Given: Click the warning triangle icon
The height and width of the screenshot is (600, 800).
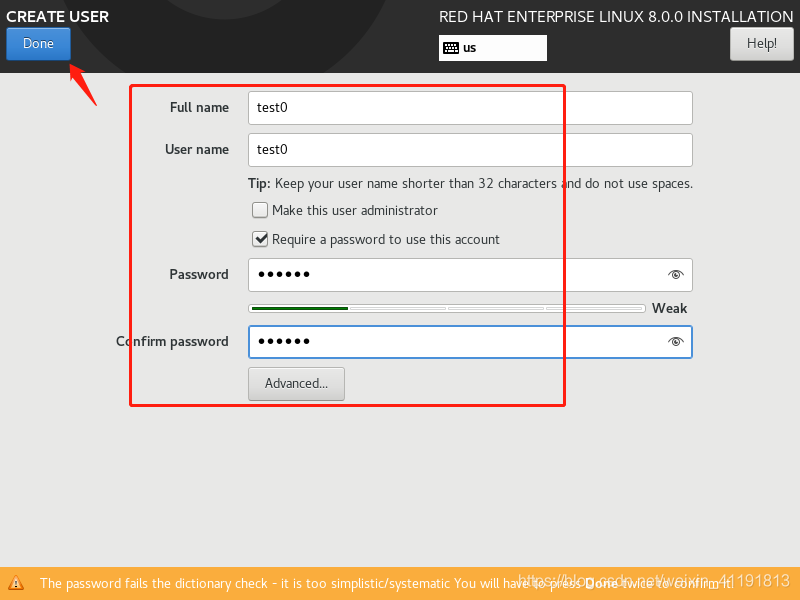Looking at the screenshot, I should click(x=16, y=583).
